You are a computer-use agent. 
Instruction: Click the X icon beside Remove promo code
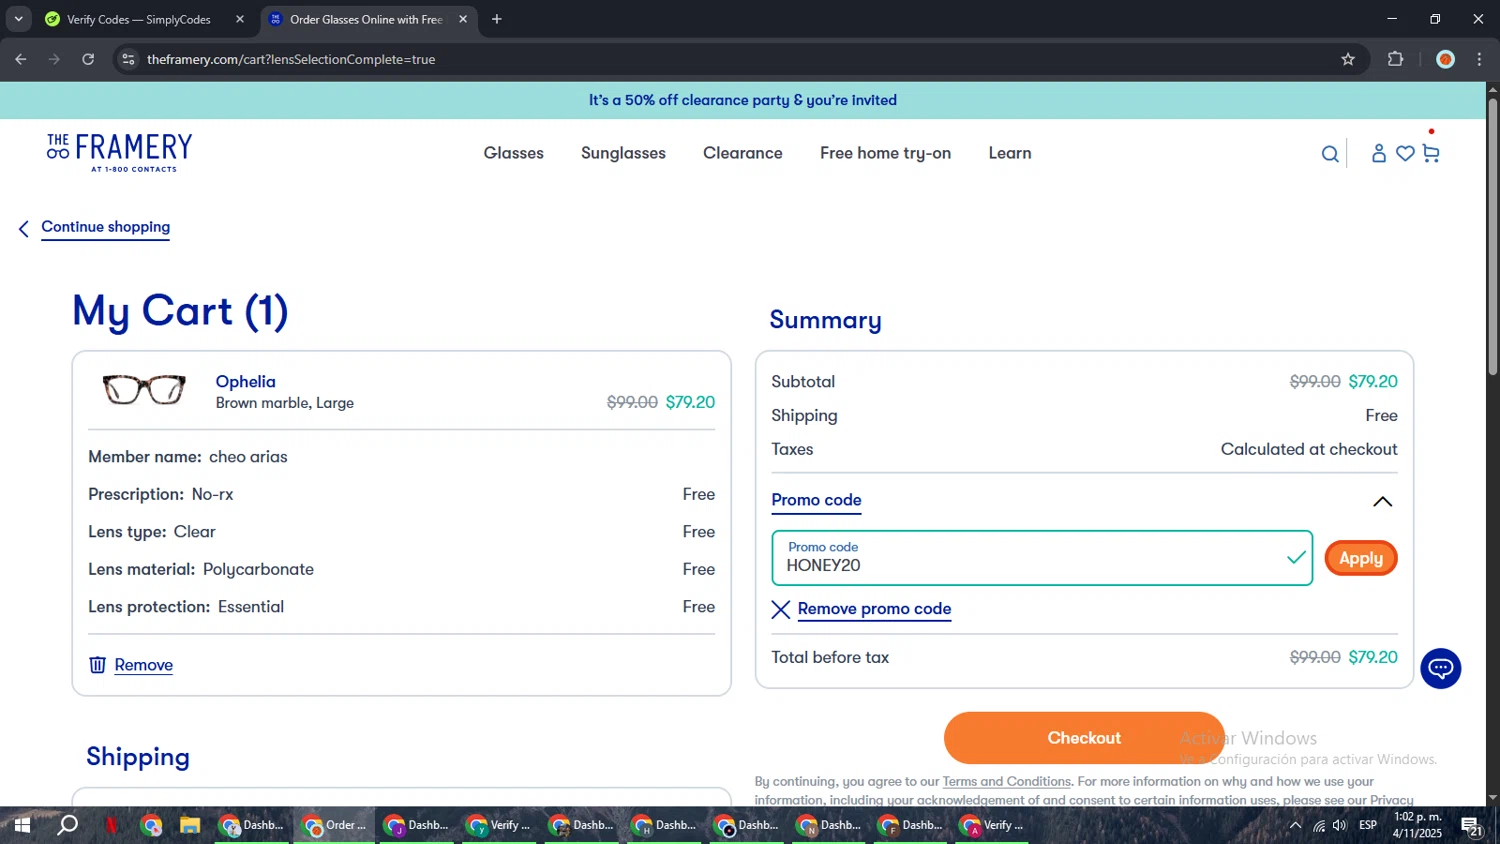[781, 610]
